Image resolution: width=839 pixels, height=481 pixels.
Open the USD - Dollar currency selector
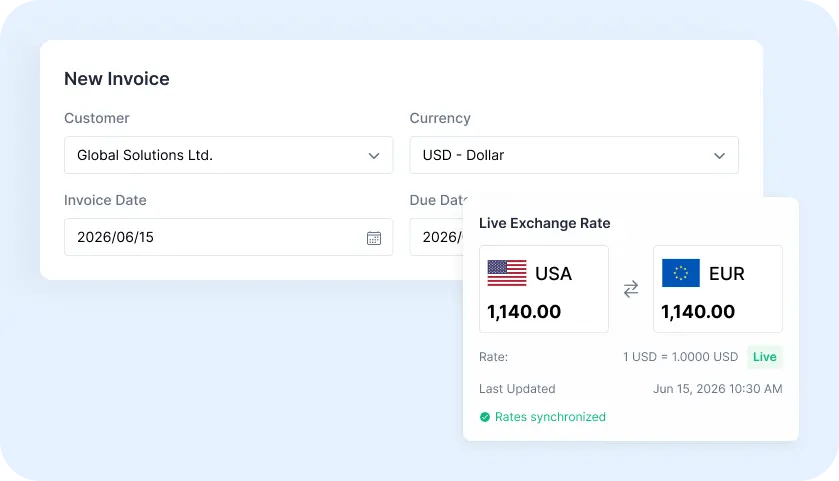(574, 155)
